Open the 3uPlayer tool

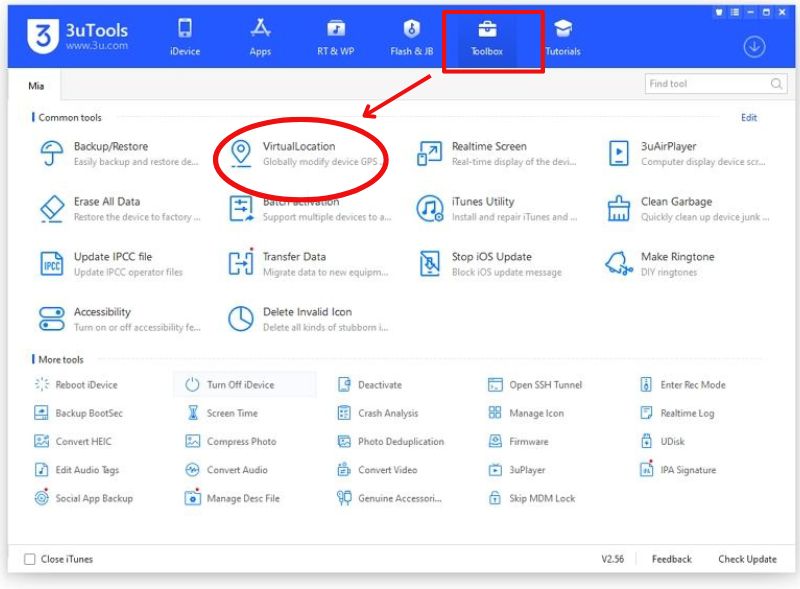(x=517, y=470)
